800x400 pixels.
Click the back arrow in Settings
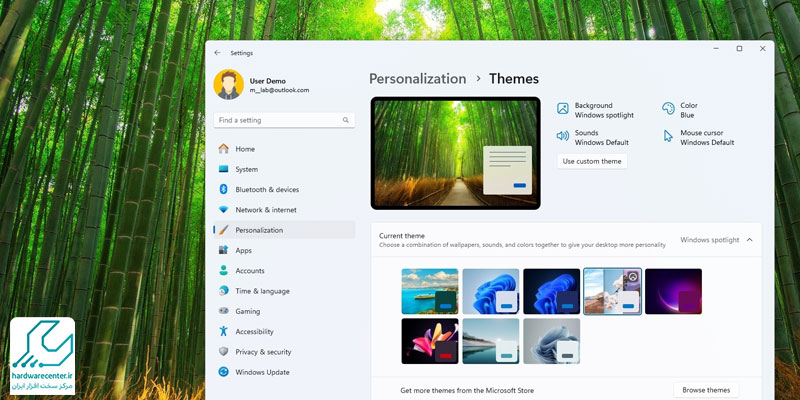click(217, 53)
